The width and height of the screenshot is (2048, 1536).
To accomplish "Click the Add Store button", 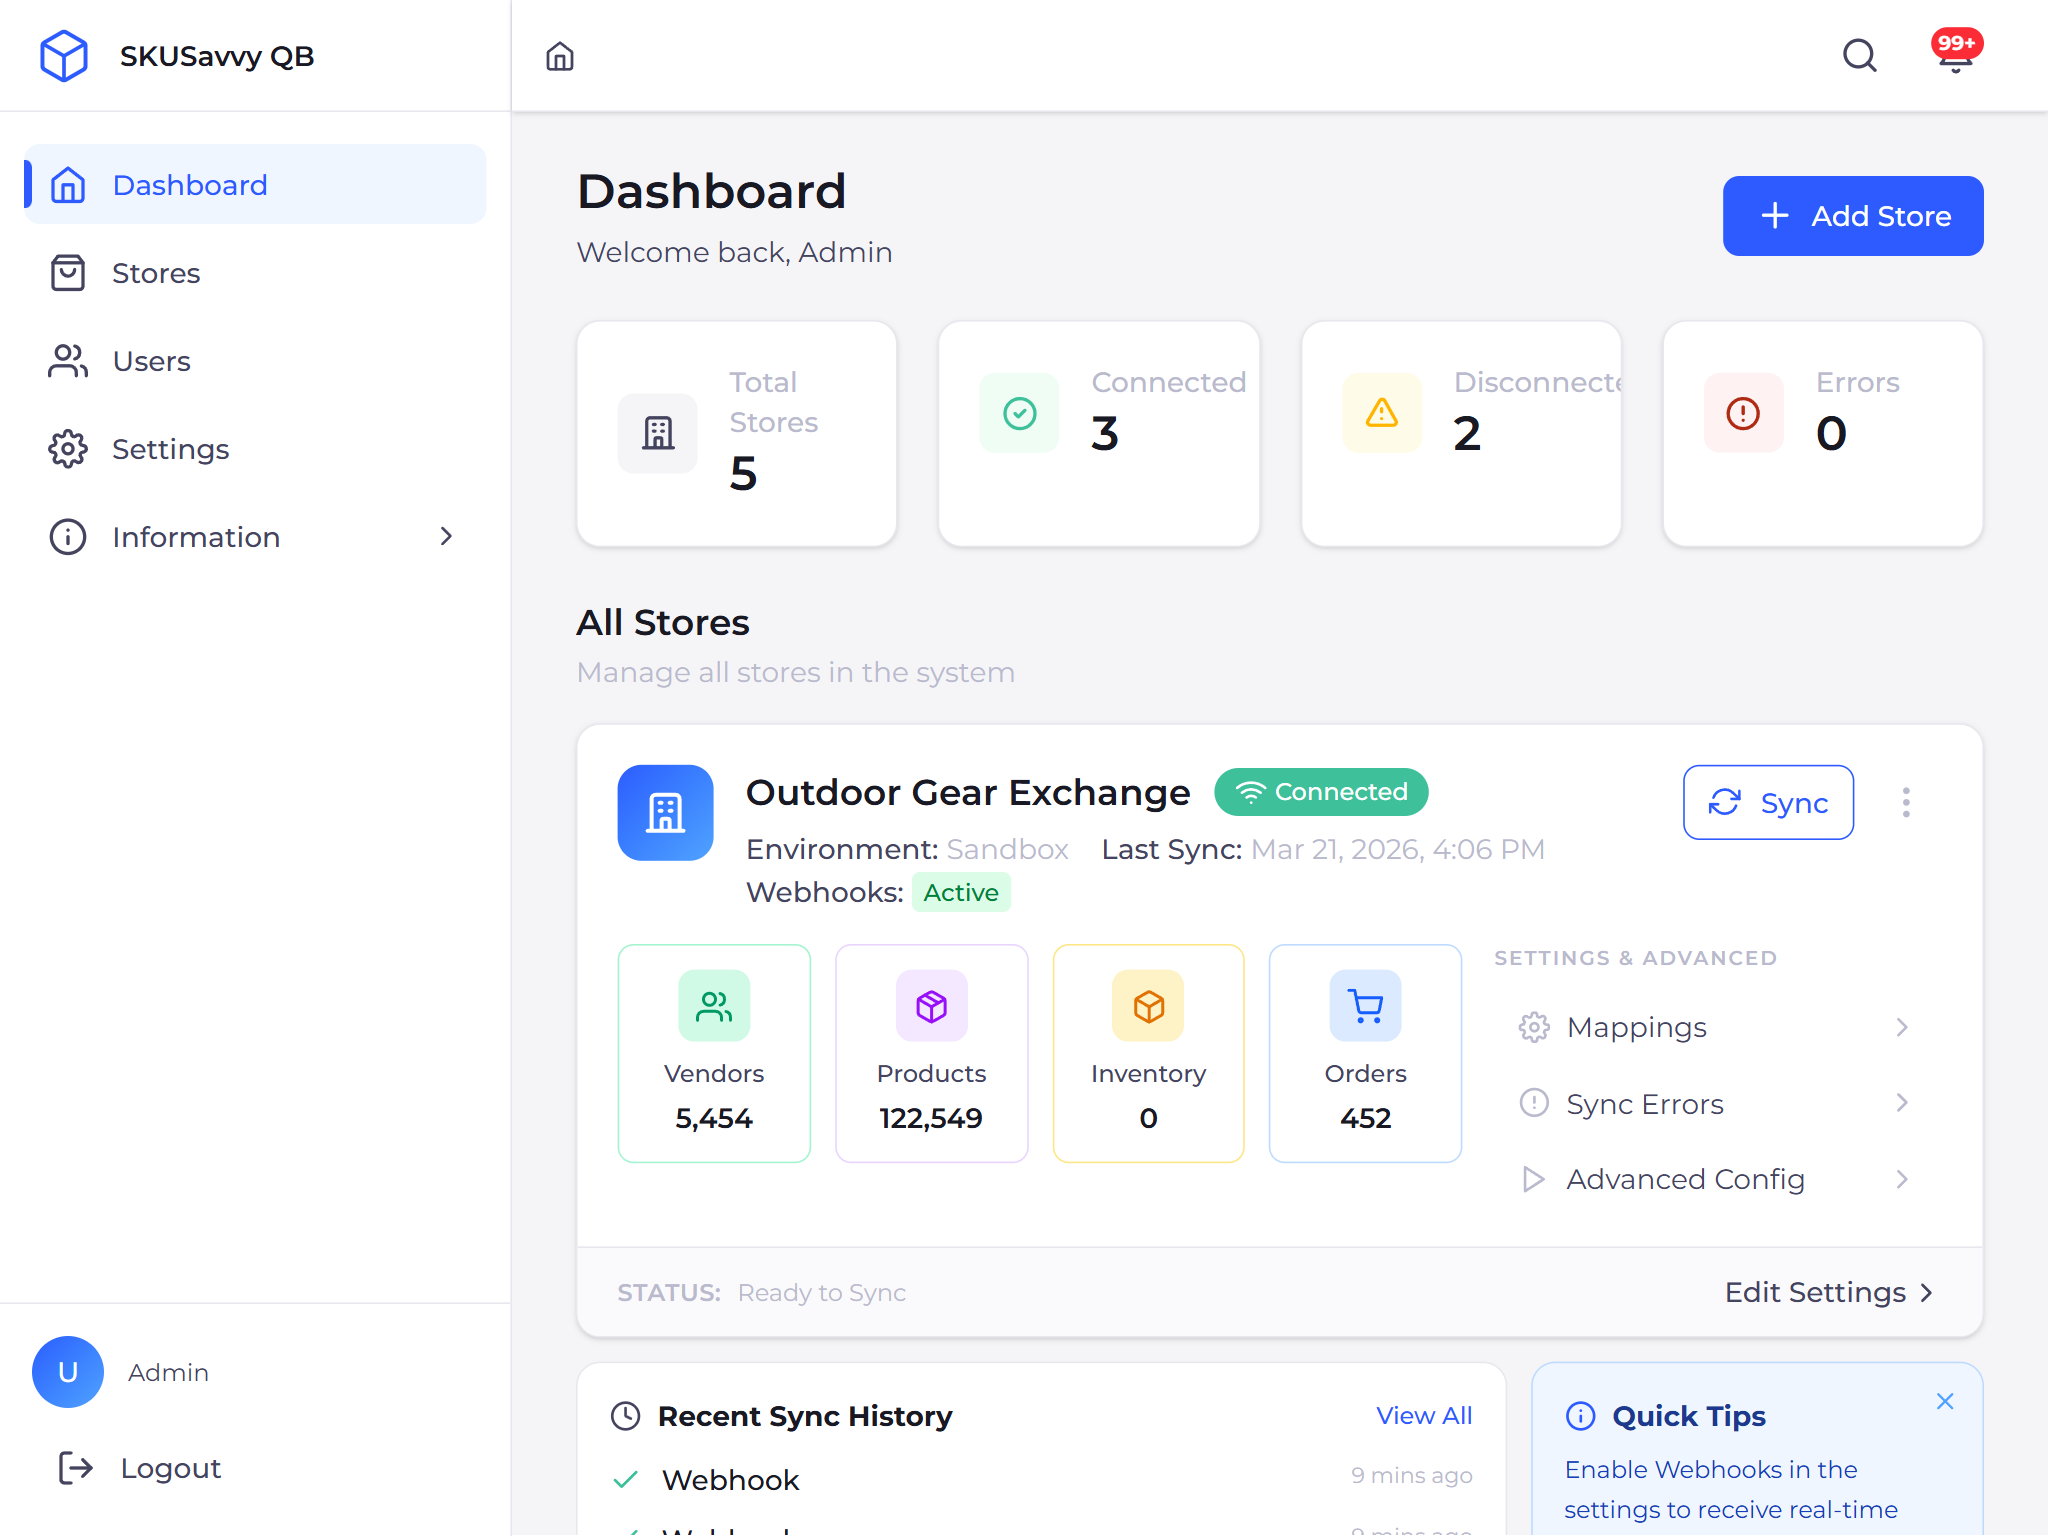I will click(x=1852, y=215).
